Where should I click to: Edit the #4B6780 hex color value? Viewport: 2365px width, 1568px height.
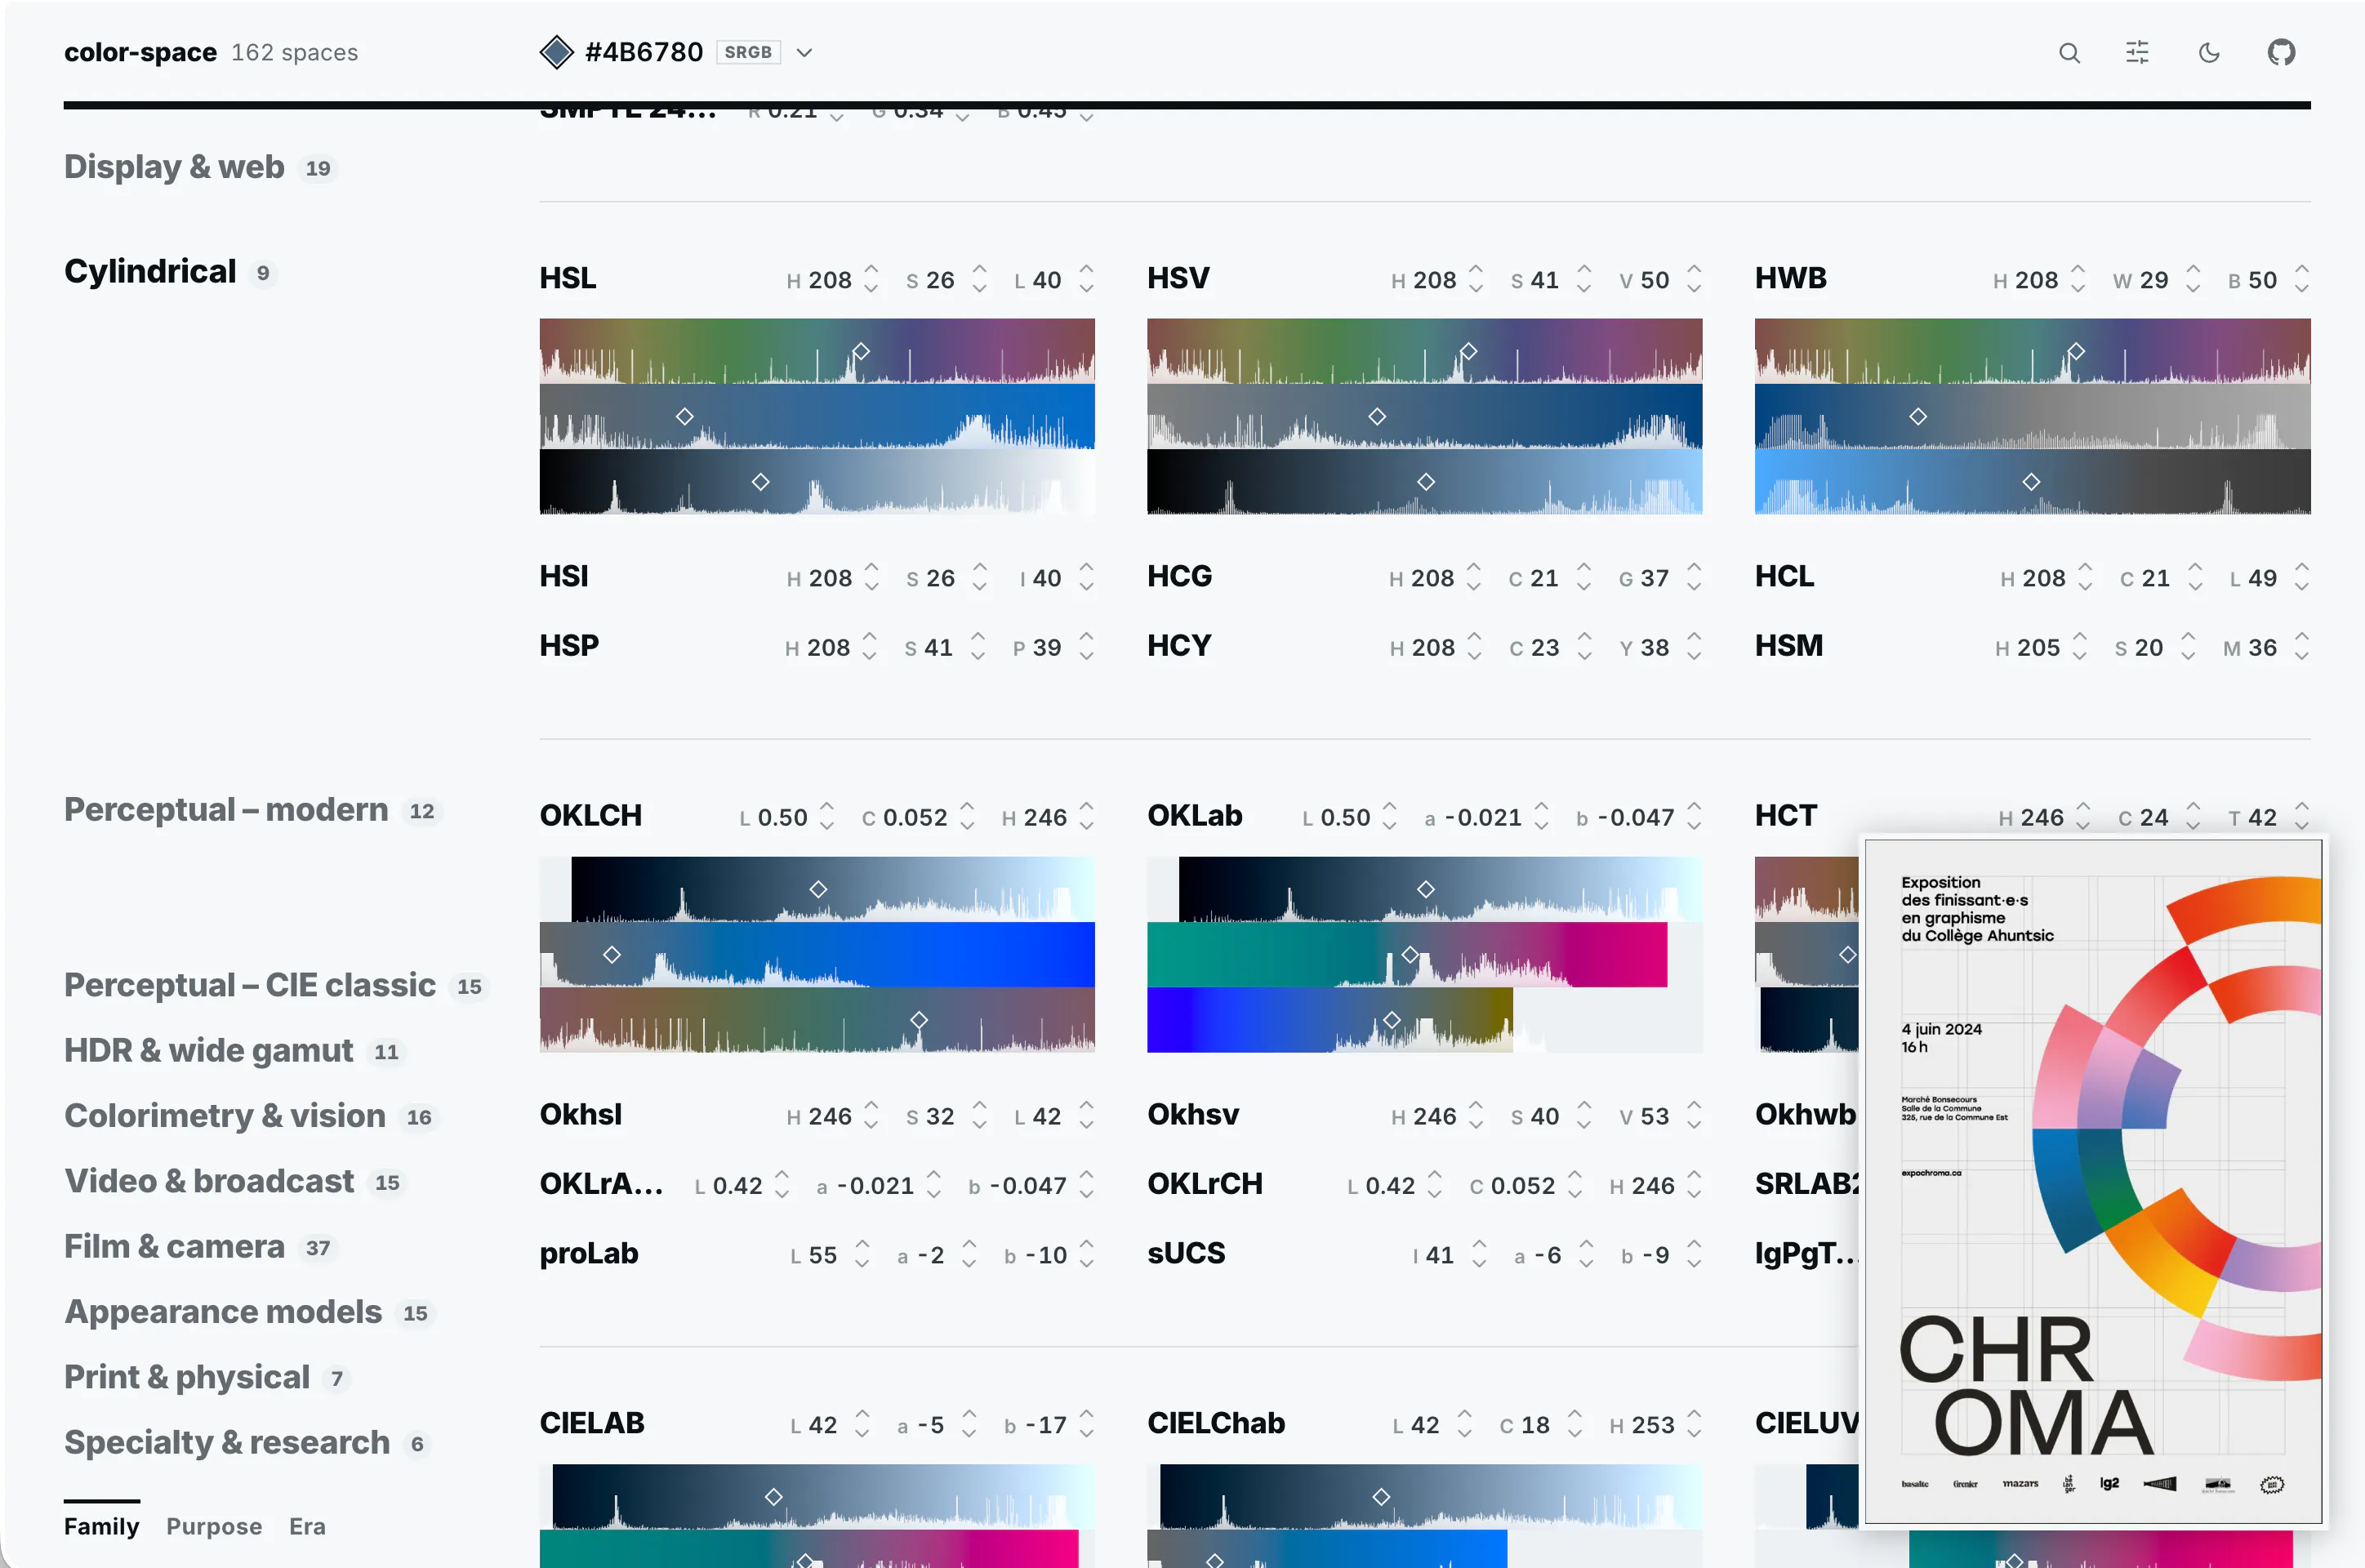[644, 52]
